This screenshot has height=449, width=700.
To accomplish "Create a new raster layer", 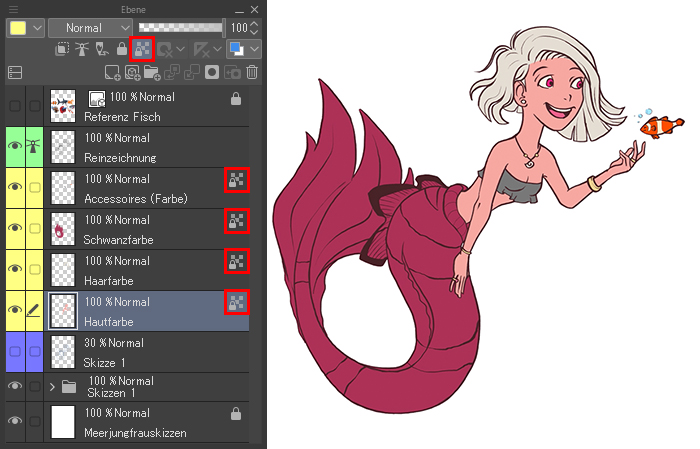I will [x=112, y=73].
